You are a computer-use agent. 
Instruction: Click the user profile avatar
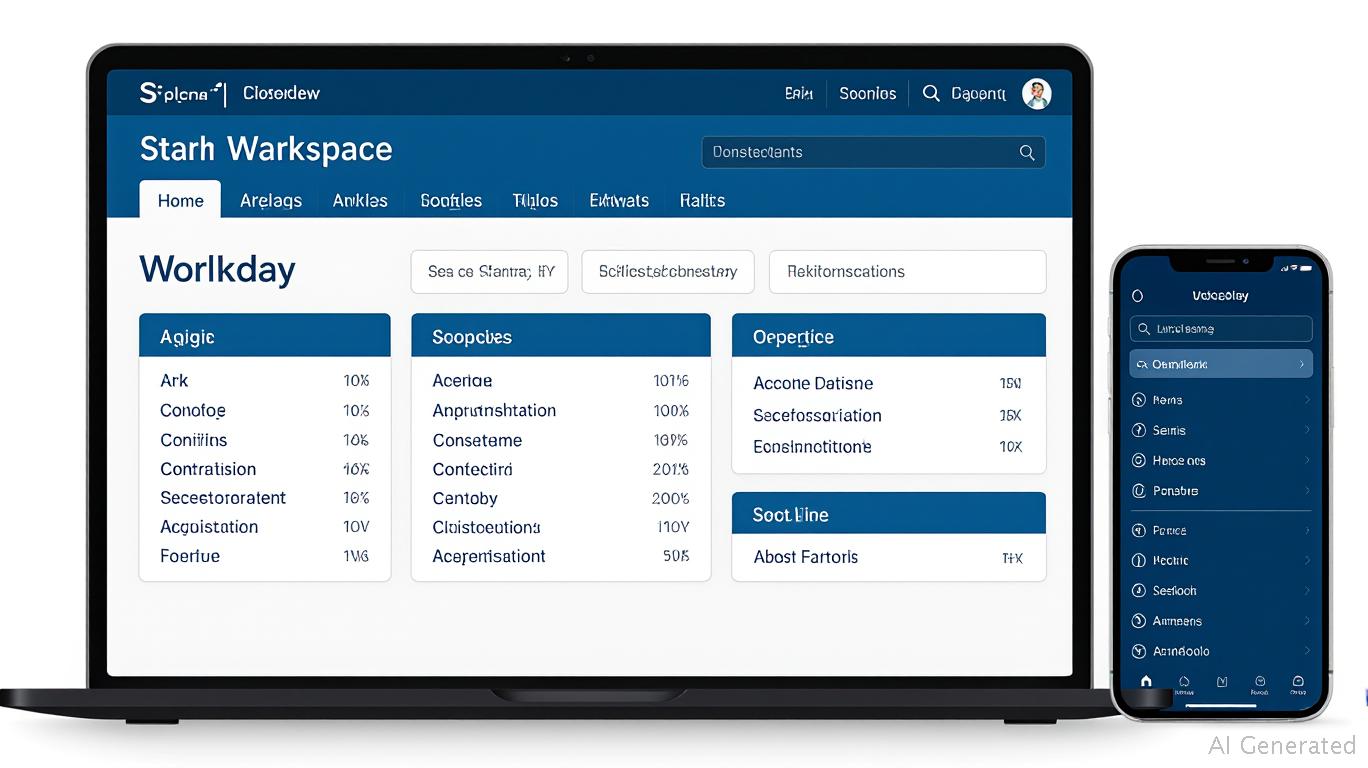(x=1037, y=94)
